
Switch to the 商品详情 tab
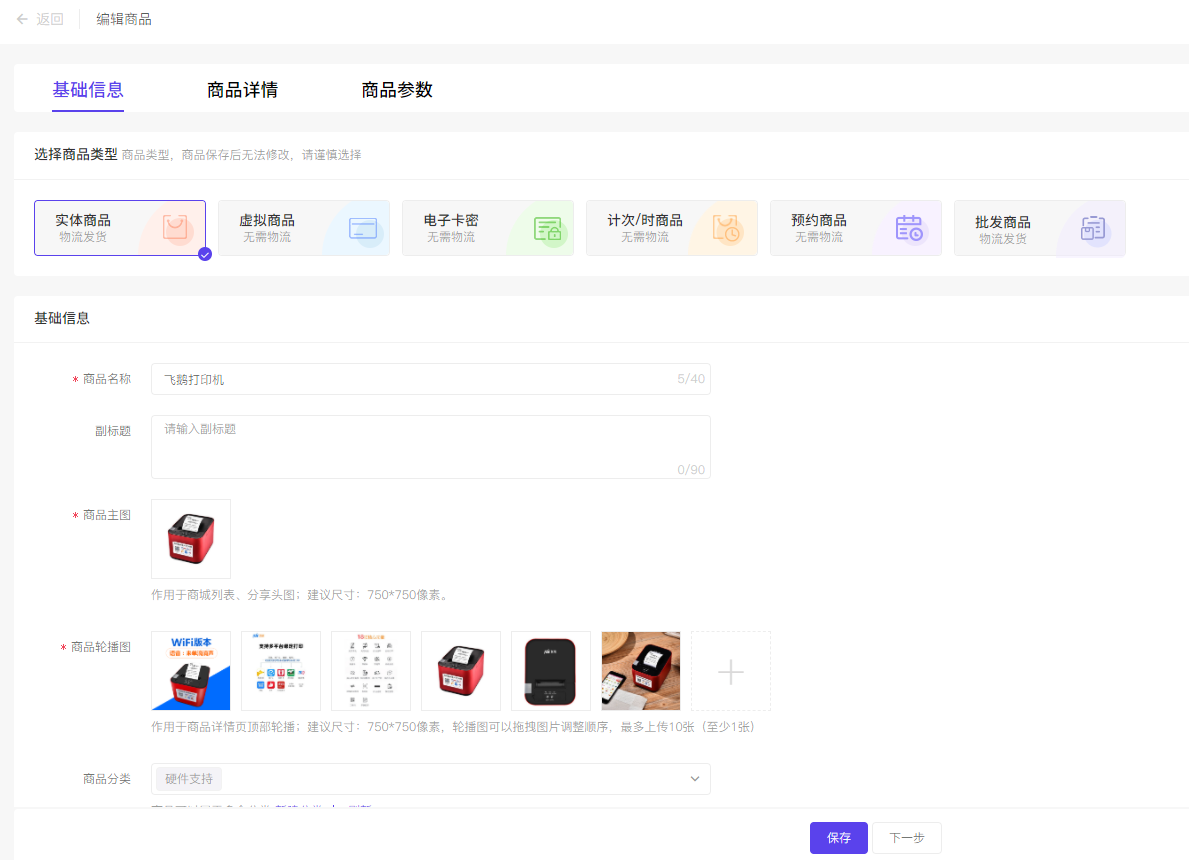(x=243, y=89)
